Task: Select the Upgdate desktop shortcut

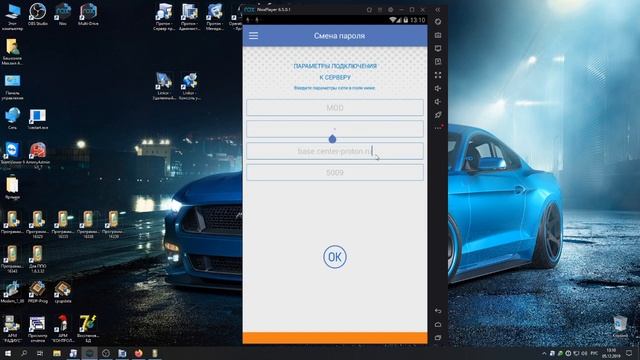Action: 63,292
